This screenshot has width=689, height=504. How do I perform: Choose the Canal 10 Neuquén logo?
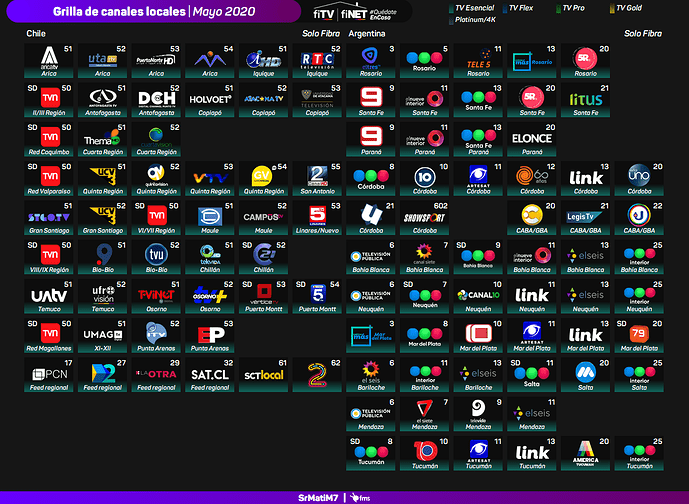tap(479, 295)
